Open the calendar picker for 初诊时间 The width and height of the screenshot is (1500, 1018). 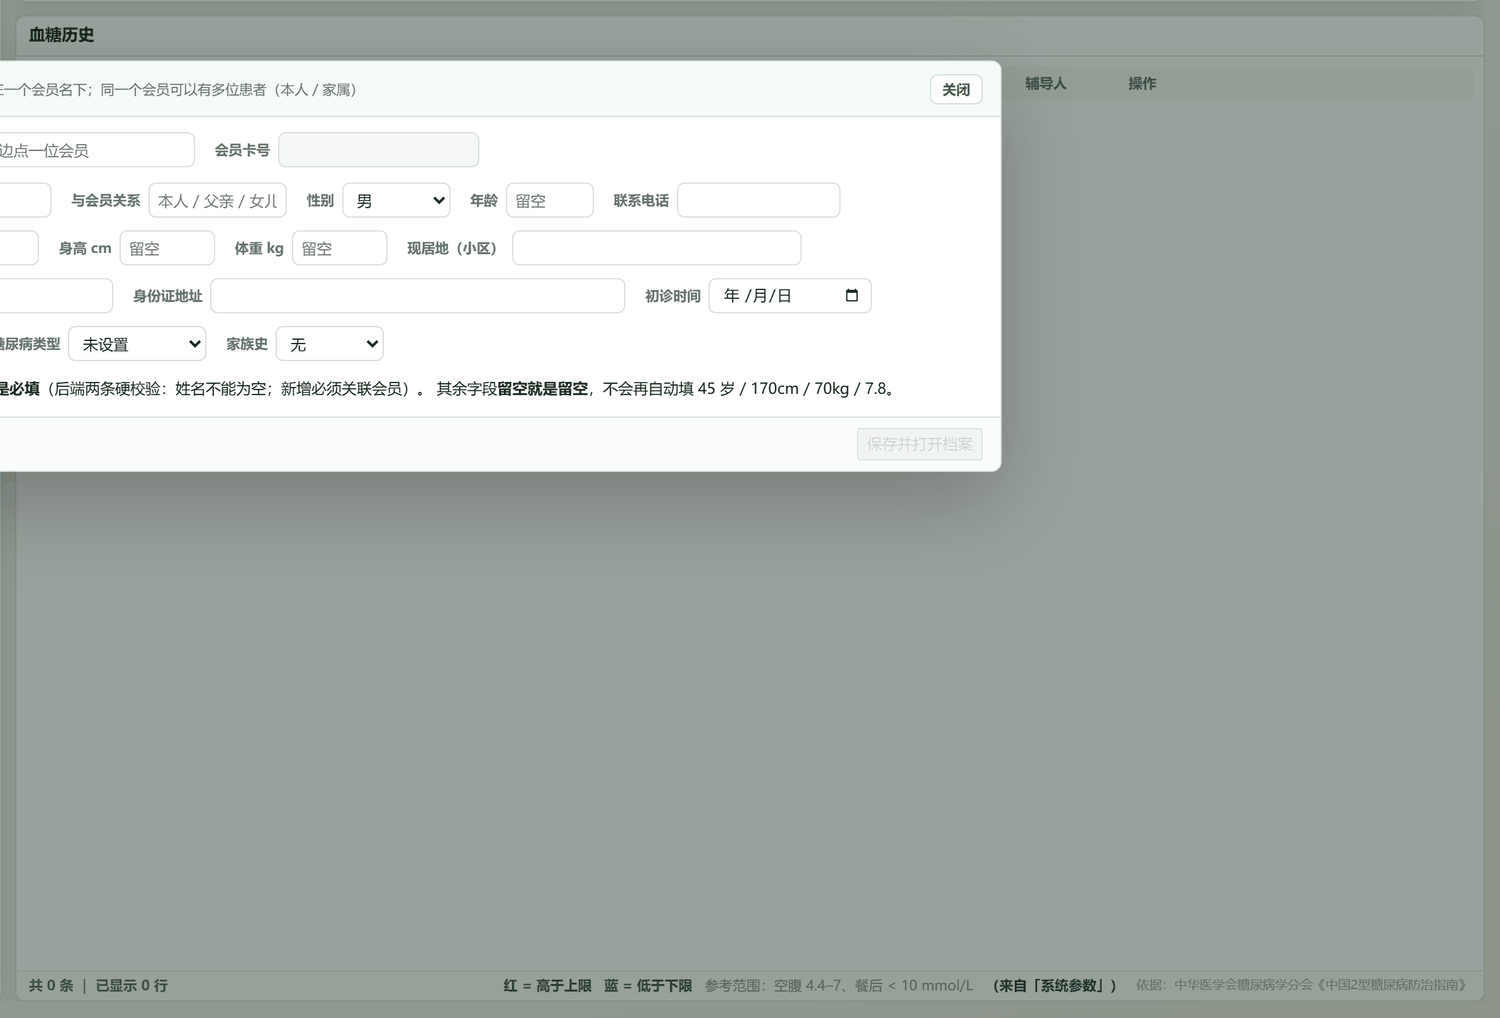[851, 296]
